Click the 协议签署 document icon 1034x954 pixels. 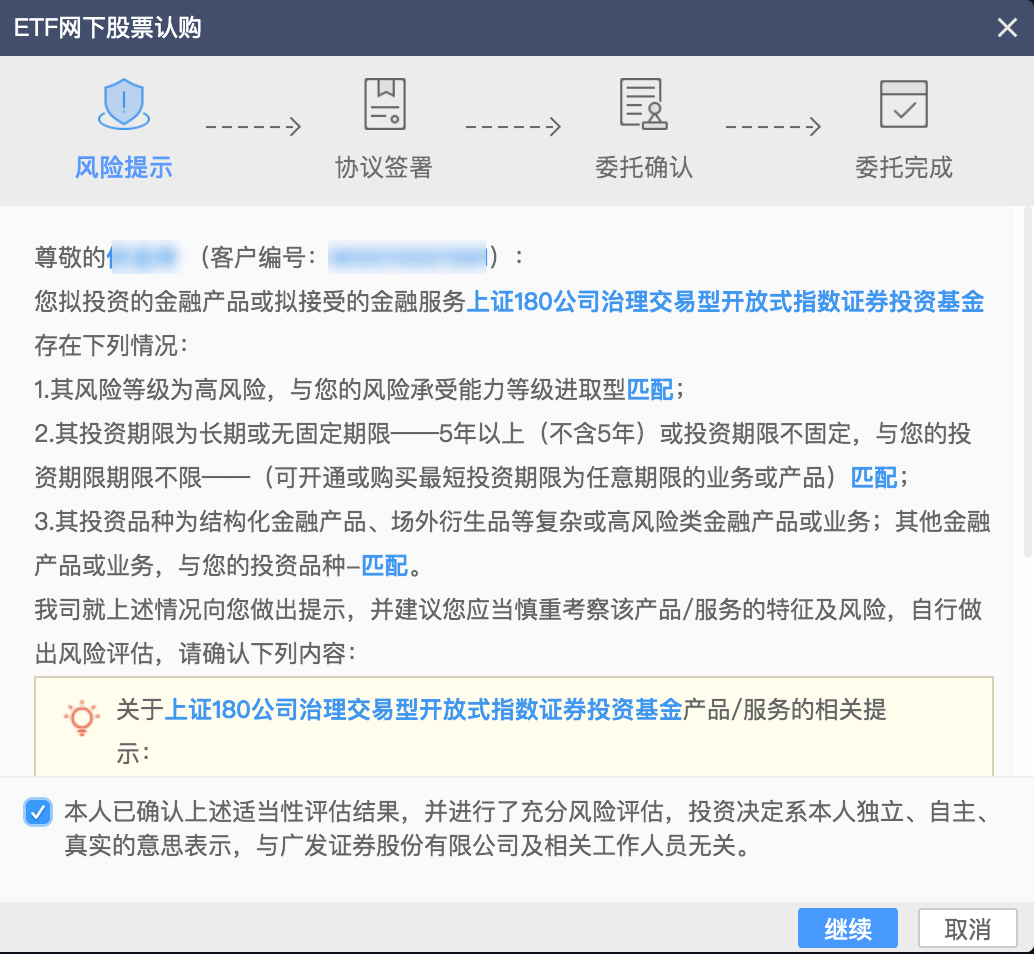point(384,104)
